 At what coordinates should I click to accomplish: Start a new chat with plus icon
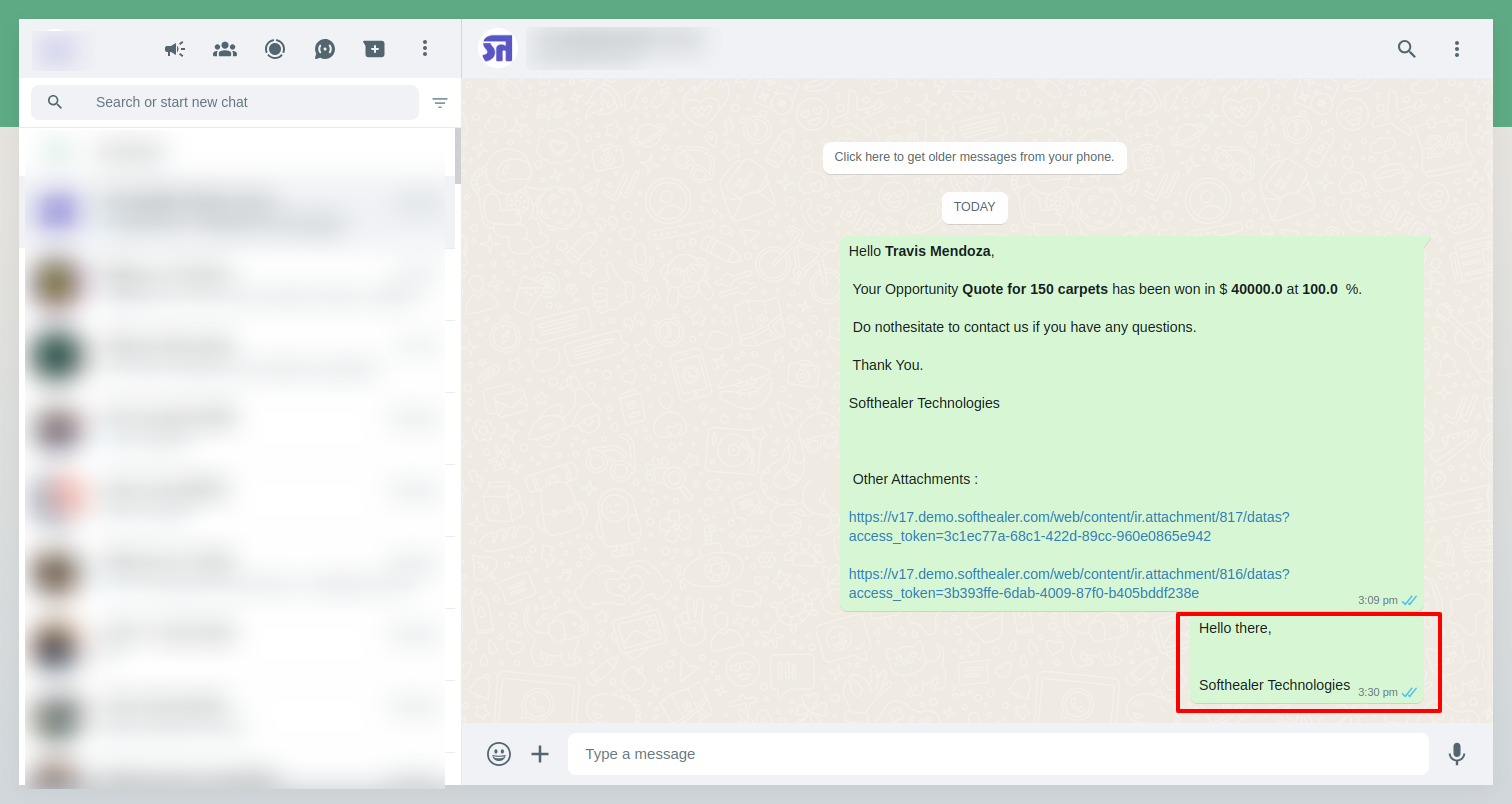[x=375, y=48]
